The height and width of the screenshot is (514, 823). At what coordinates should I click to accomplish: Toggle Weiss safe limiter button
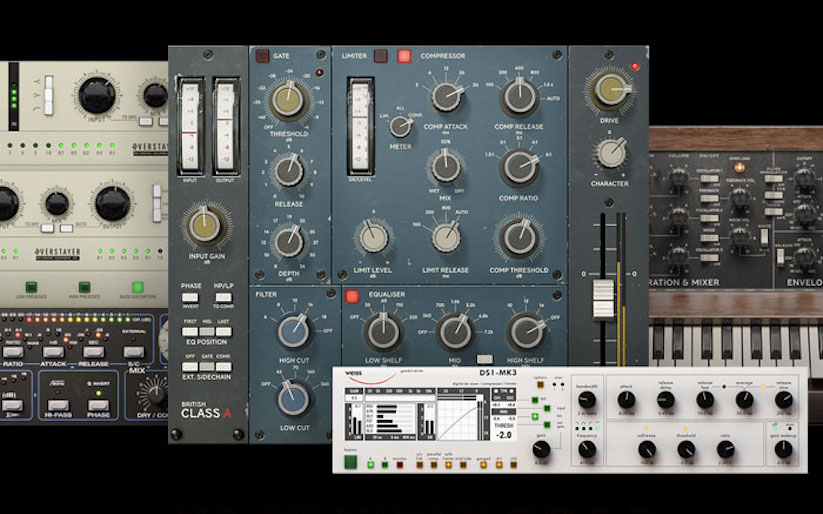click(x=448, y=465)
